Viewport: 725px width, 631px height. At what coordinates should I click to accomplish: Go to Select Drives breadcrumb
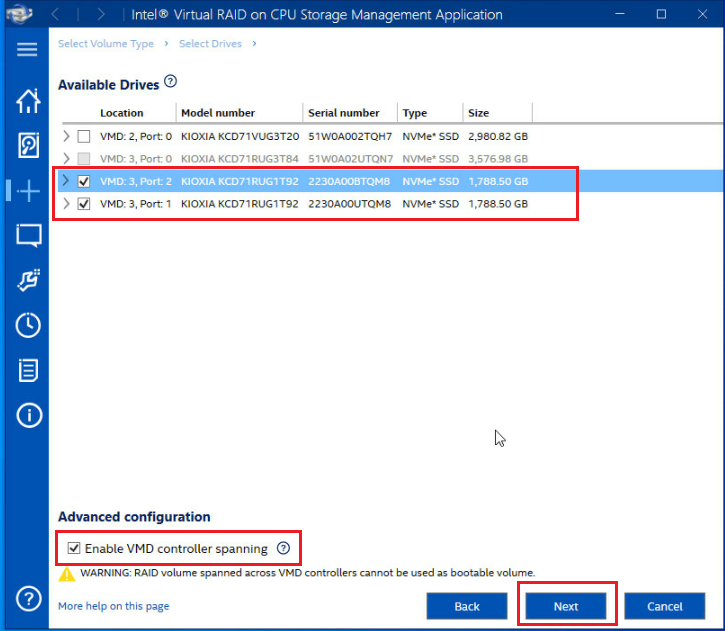(x=210, y=43)
